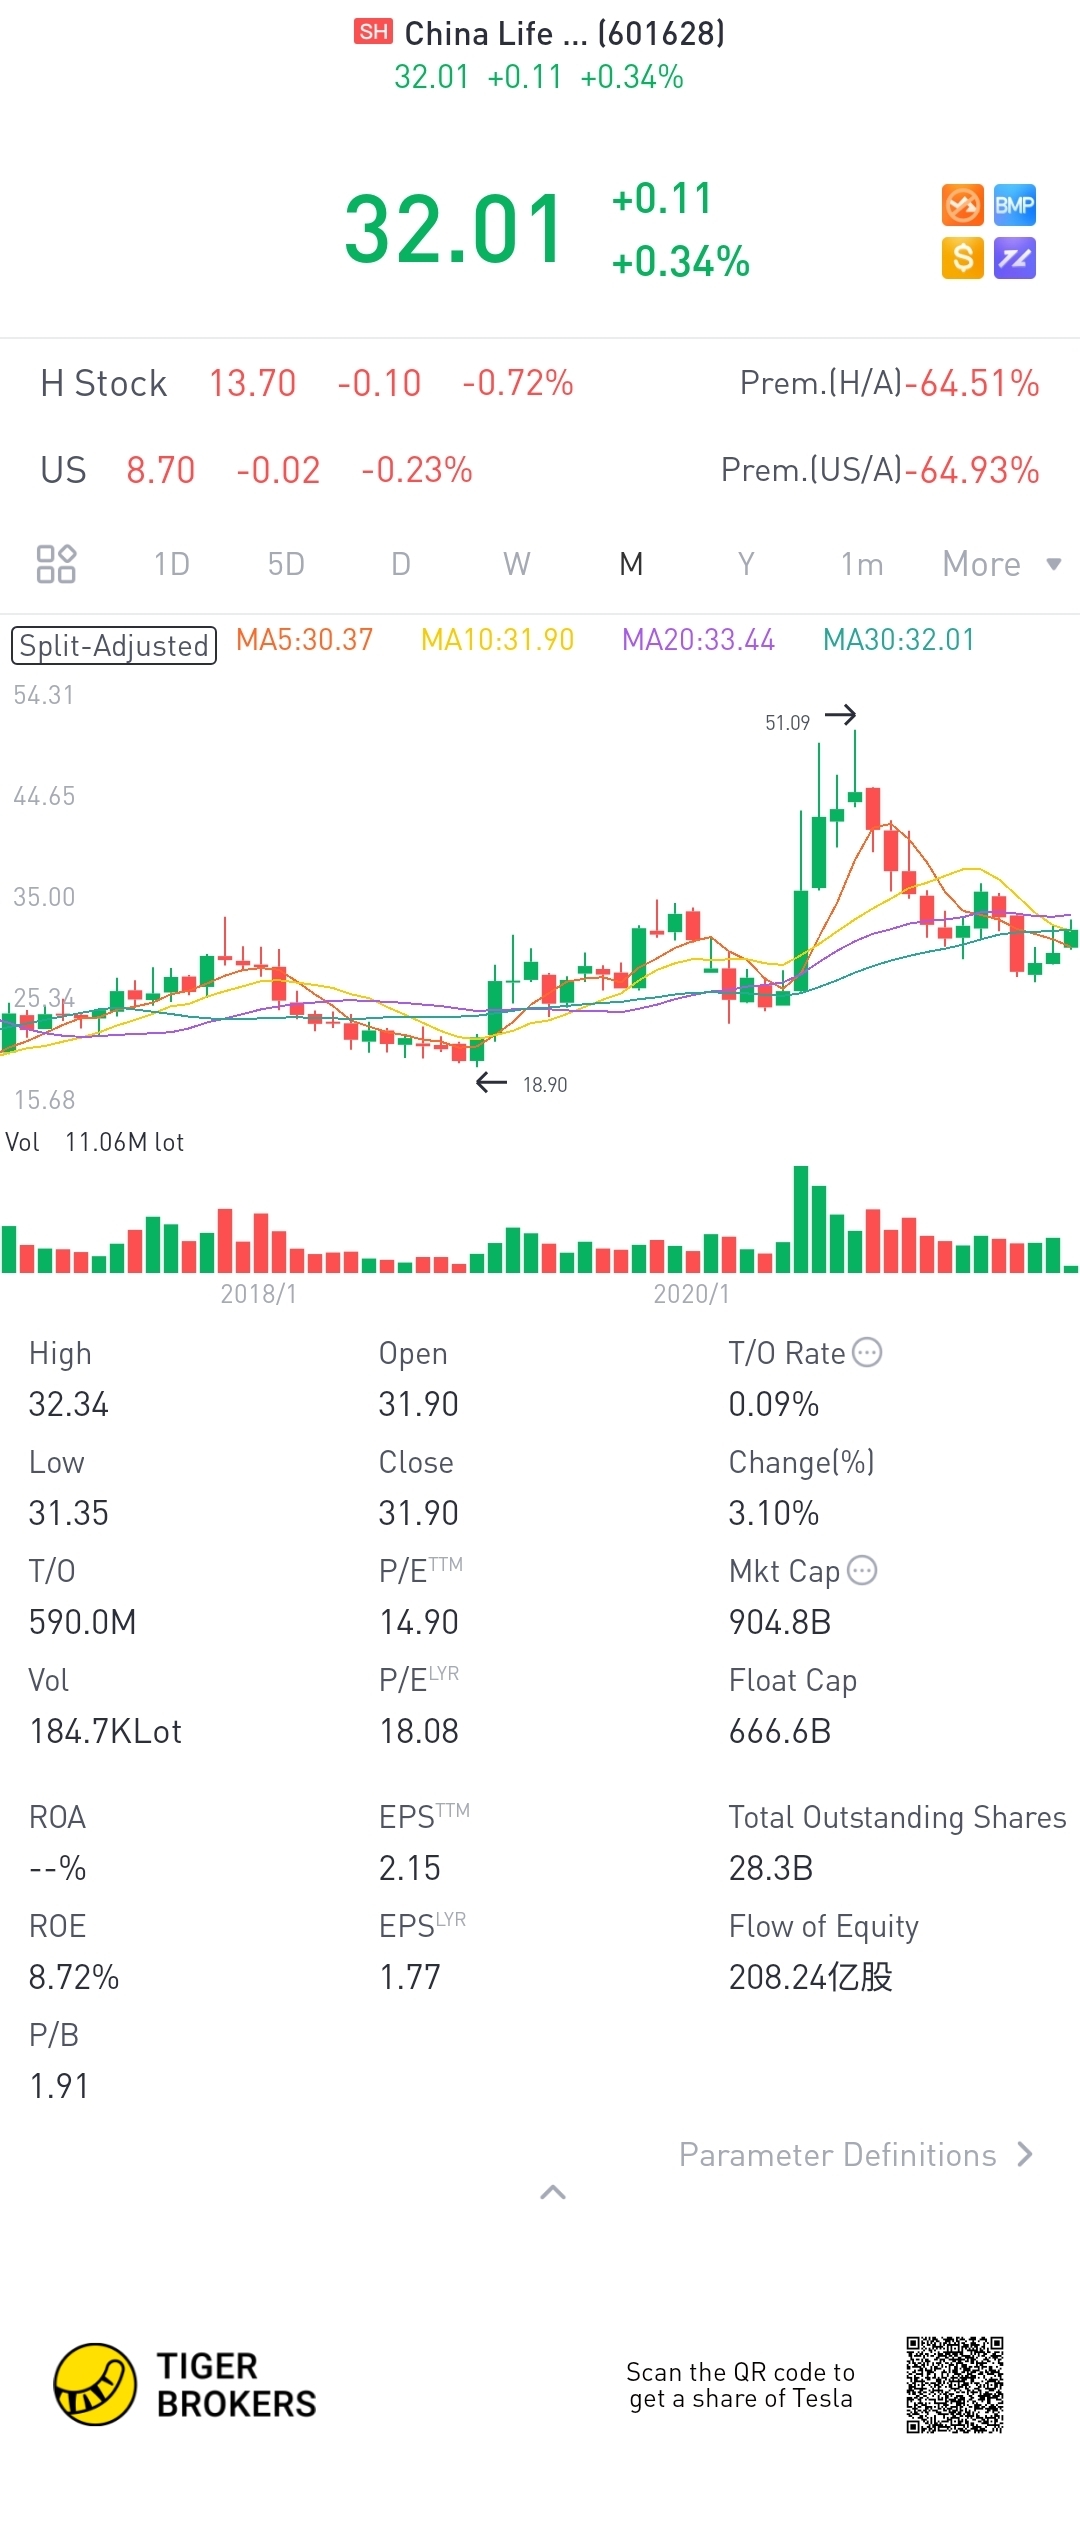Click the tallest green volume bar
The height and width of the screenshot is (2536, 1080).
(801, 1218)
